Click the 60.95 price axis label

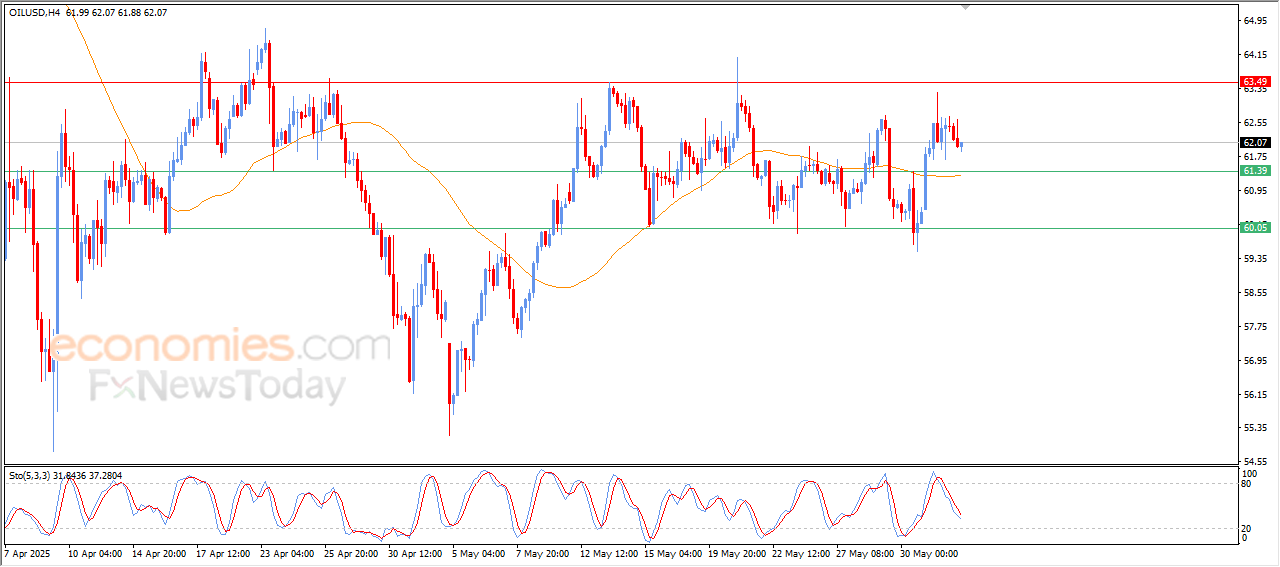coord(1255,190)
